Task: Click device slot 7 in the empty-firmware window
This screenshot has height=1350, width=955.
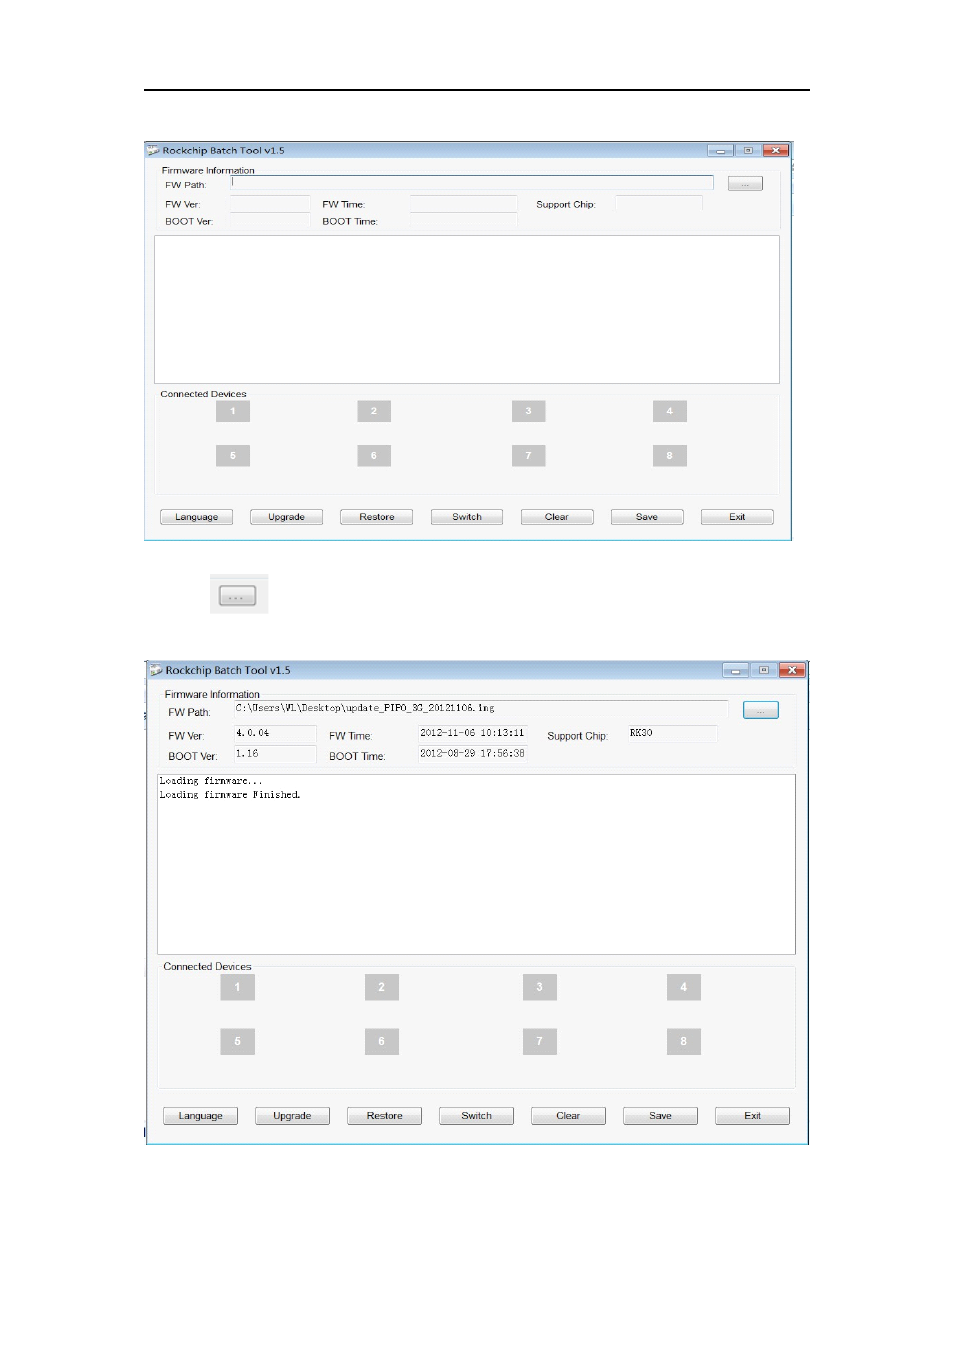Action: click(529, 456)
